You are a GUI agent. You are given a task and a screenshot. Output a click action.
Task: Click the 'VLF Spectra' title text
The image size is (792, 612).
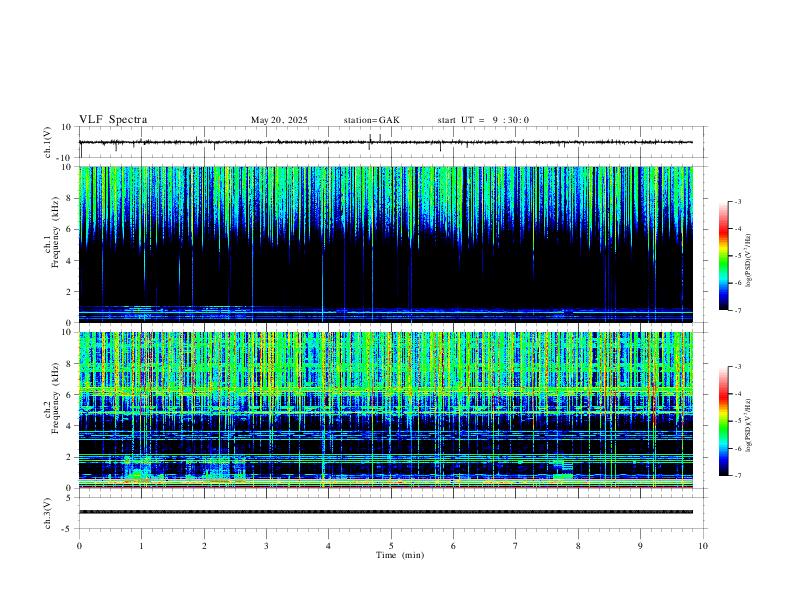click(x=113, y=120)
